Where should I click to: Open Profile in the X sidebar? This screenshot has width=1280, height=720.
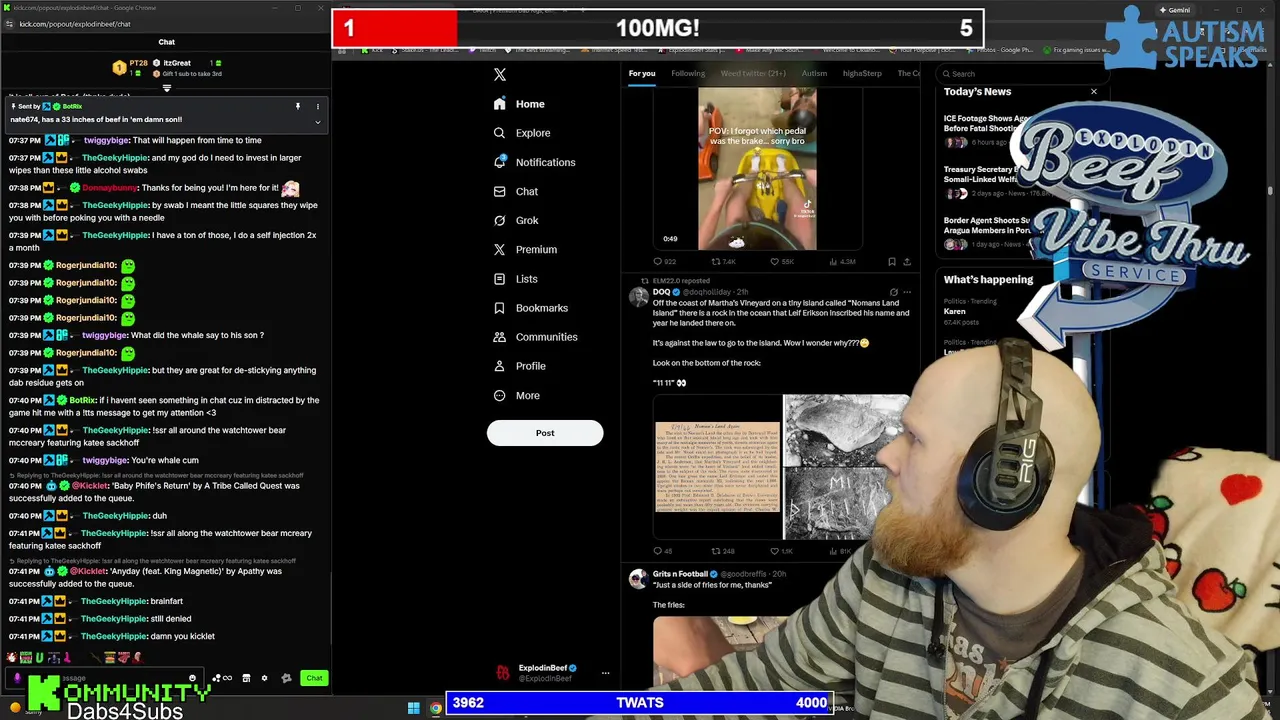pos(519,366)
